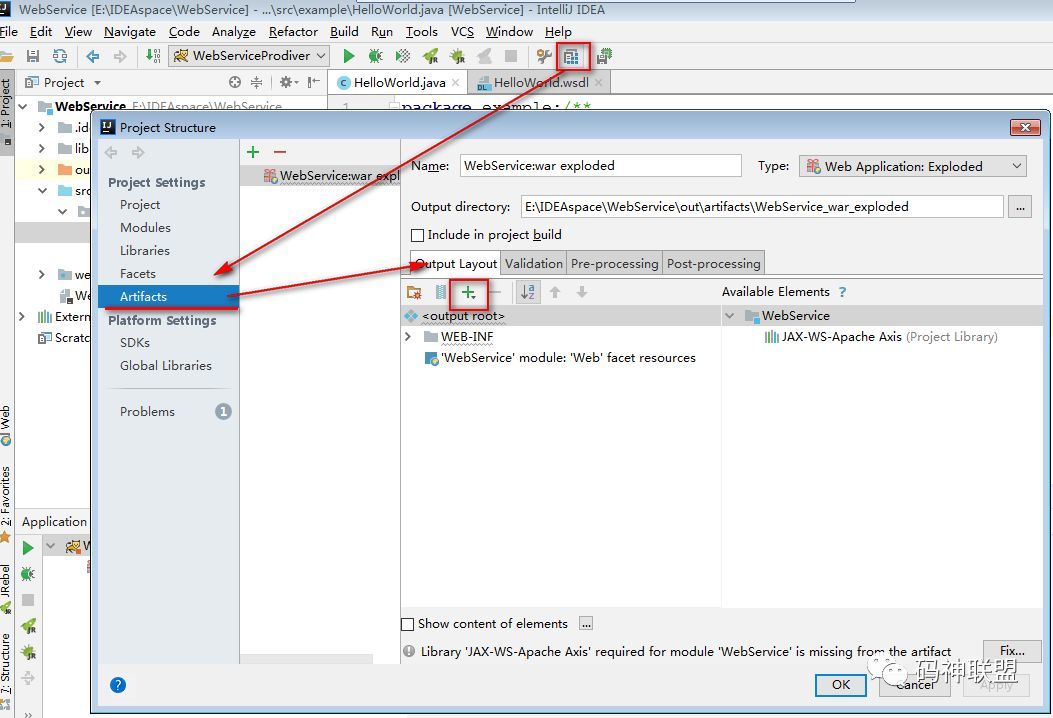Image resolution: width=1053 pixels, height=718 pixels.
Task: Open the Refactor menu
Action: click(x=293, y=32)
